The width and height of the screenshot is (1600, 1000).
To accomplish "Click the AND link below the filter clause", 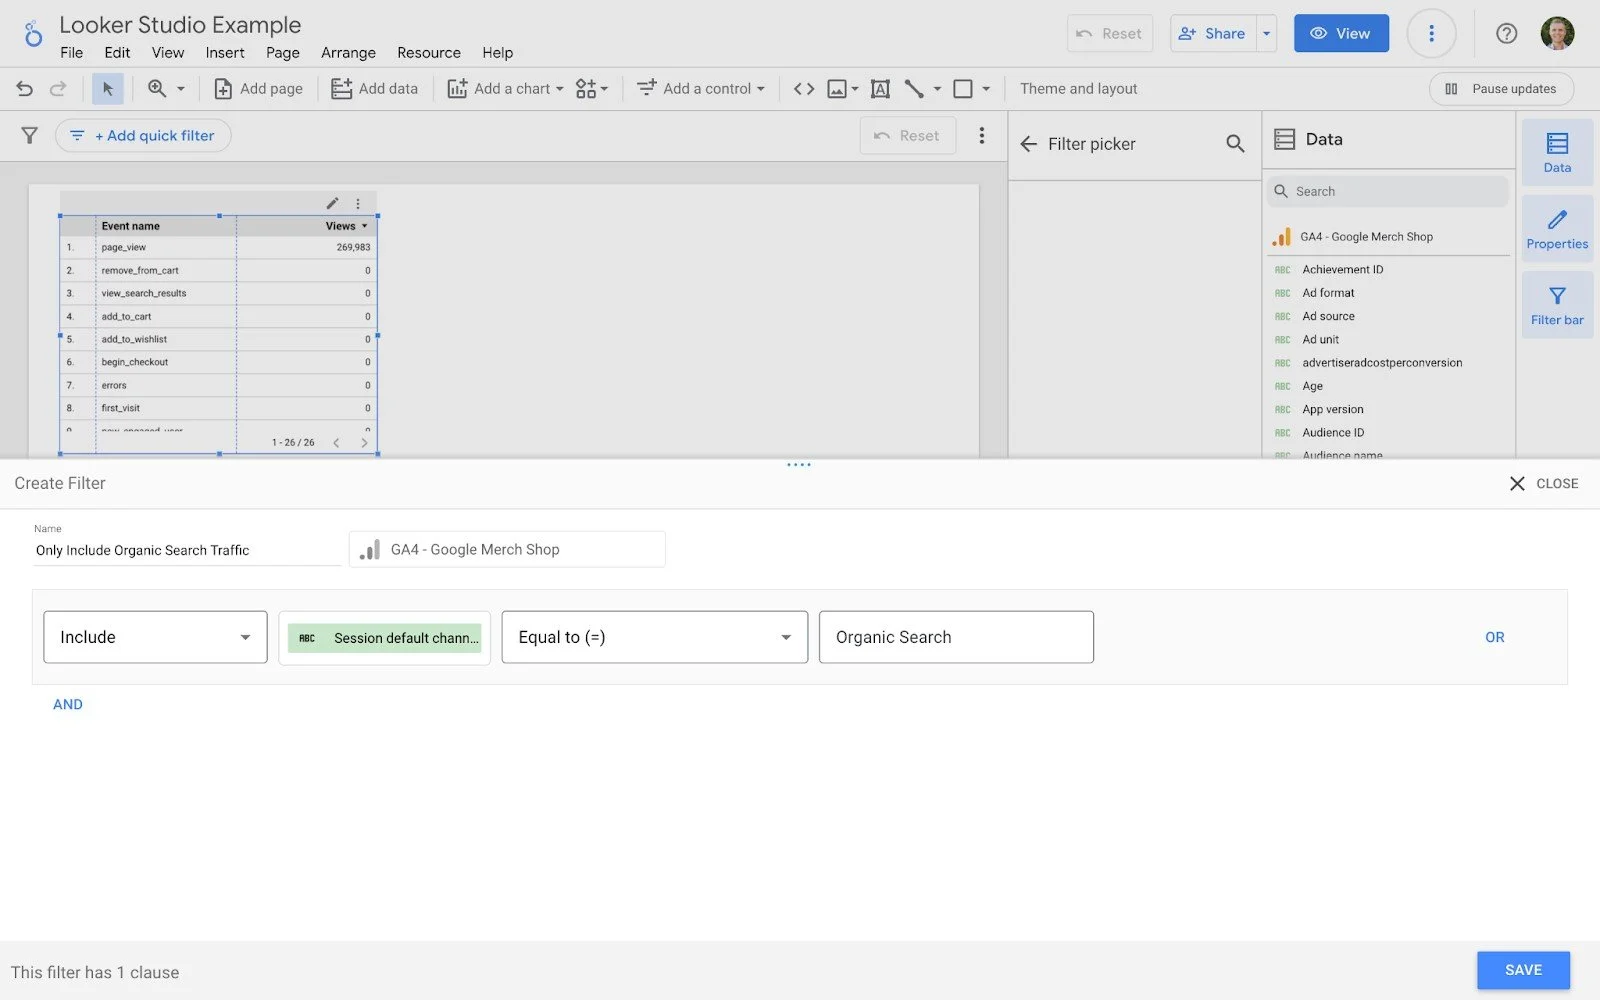I will tap(68, 704).
